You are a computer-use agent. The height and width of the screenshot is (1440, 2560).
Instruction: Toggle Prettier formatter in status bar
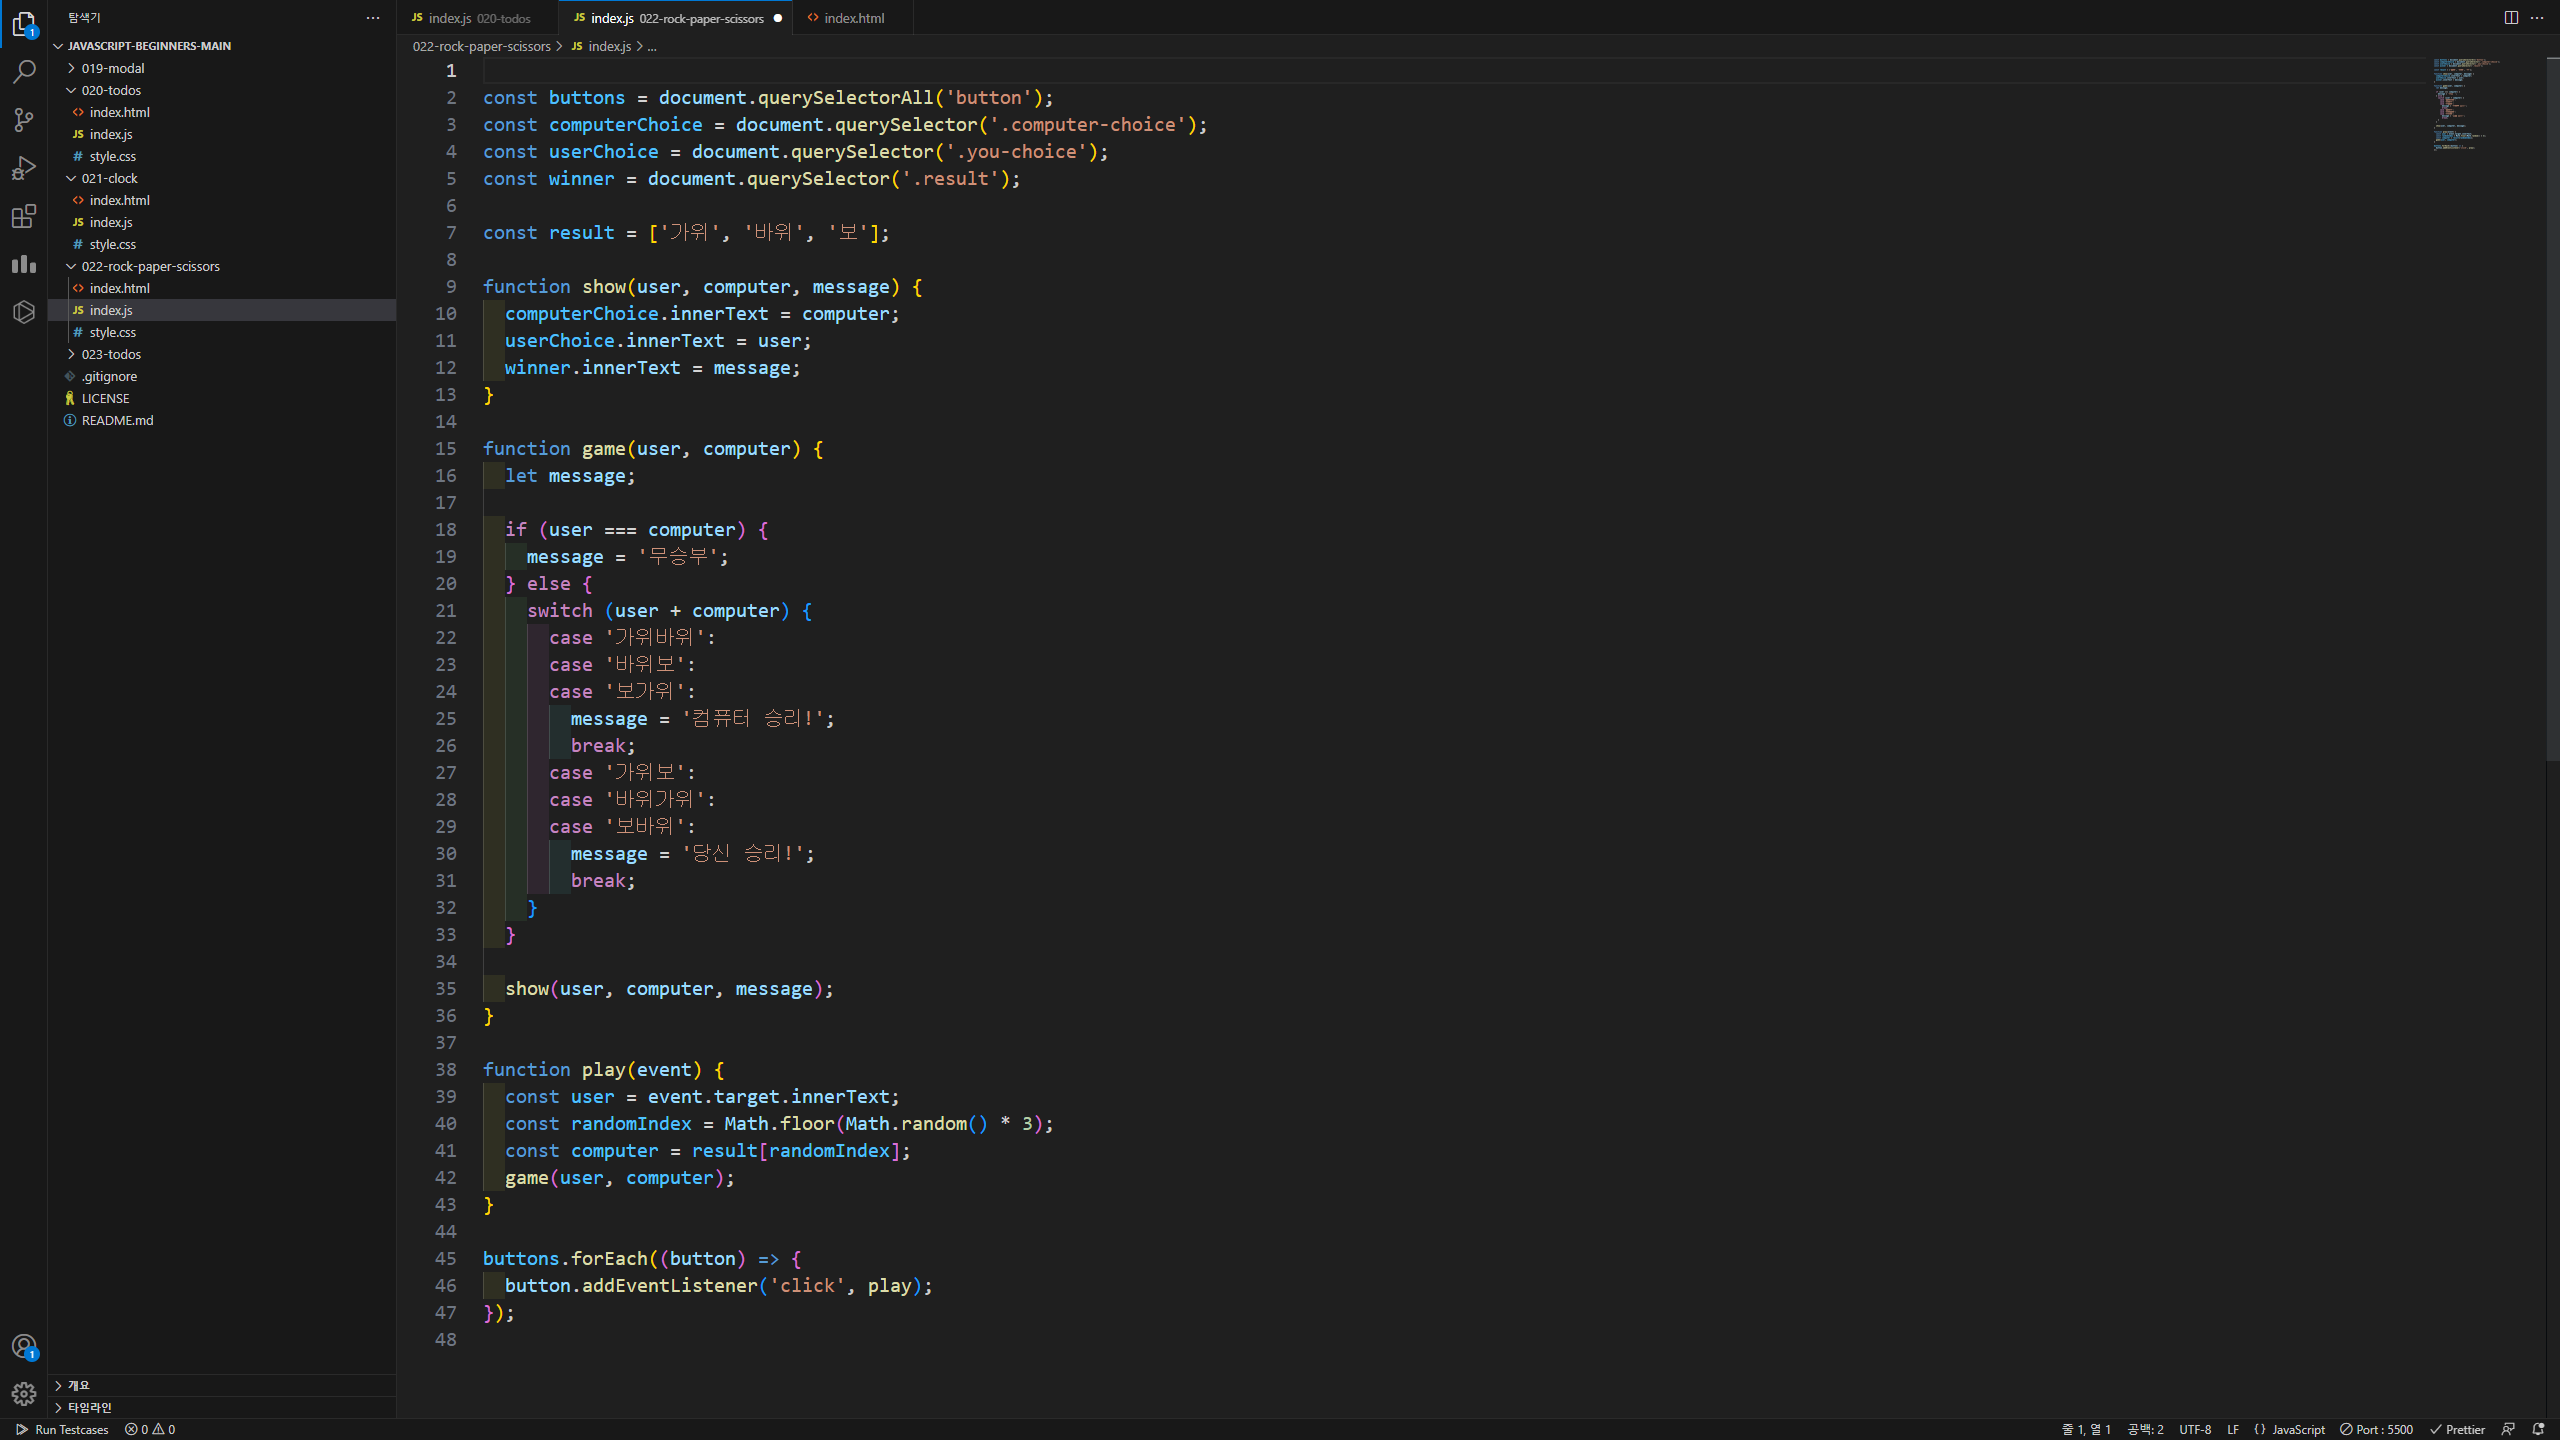2458,1429
